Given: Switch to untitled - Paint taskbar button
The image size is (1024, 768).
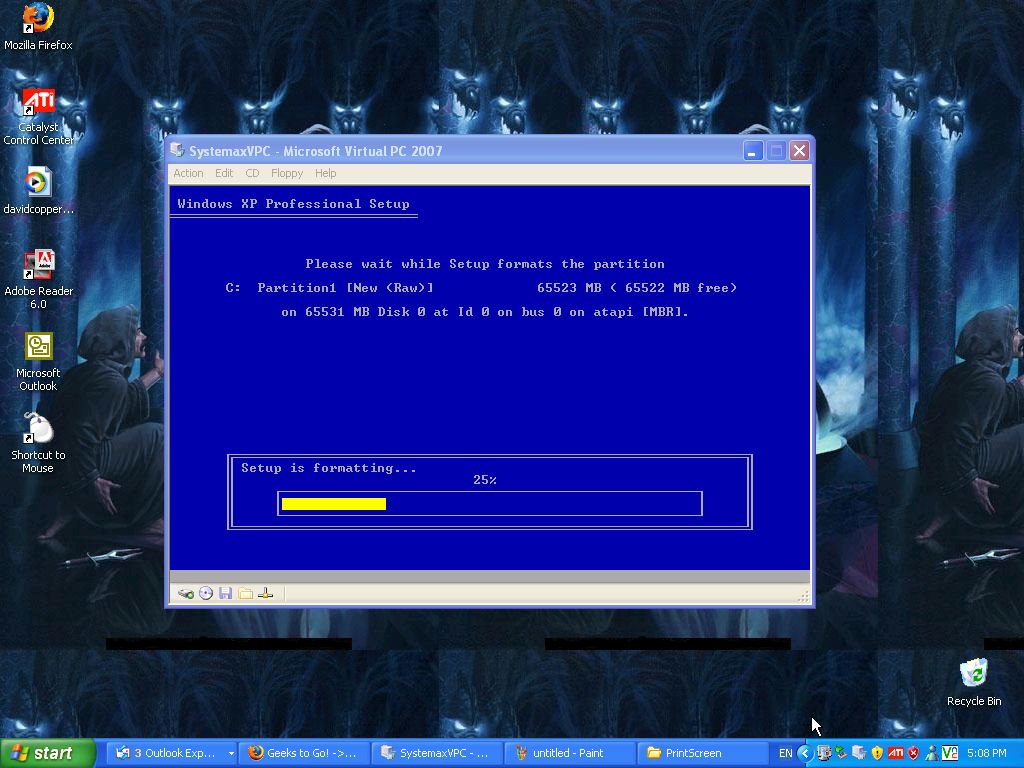Looking at the screenshot, I should [569, 753].
